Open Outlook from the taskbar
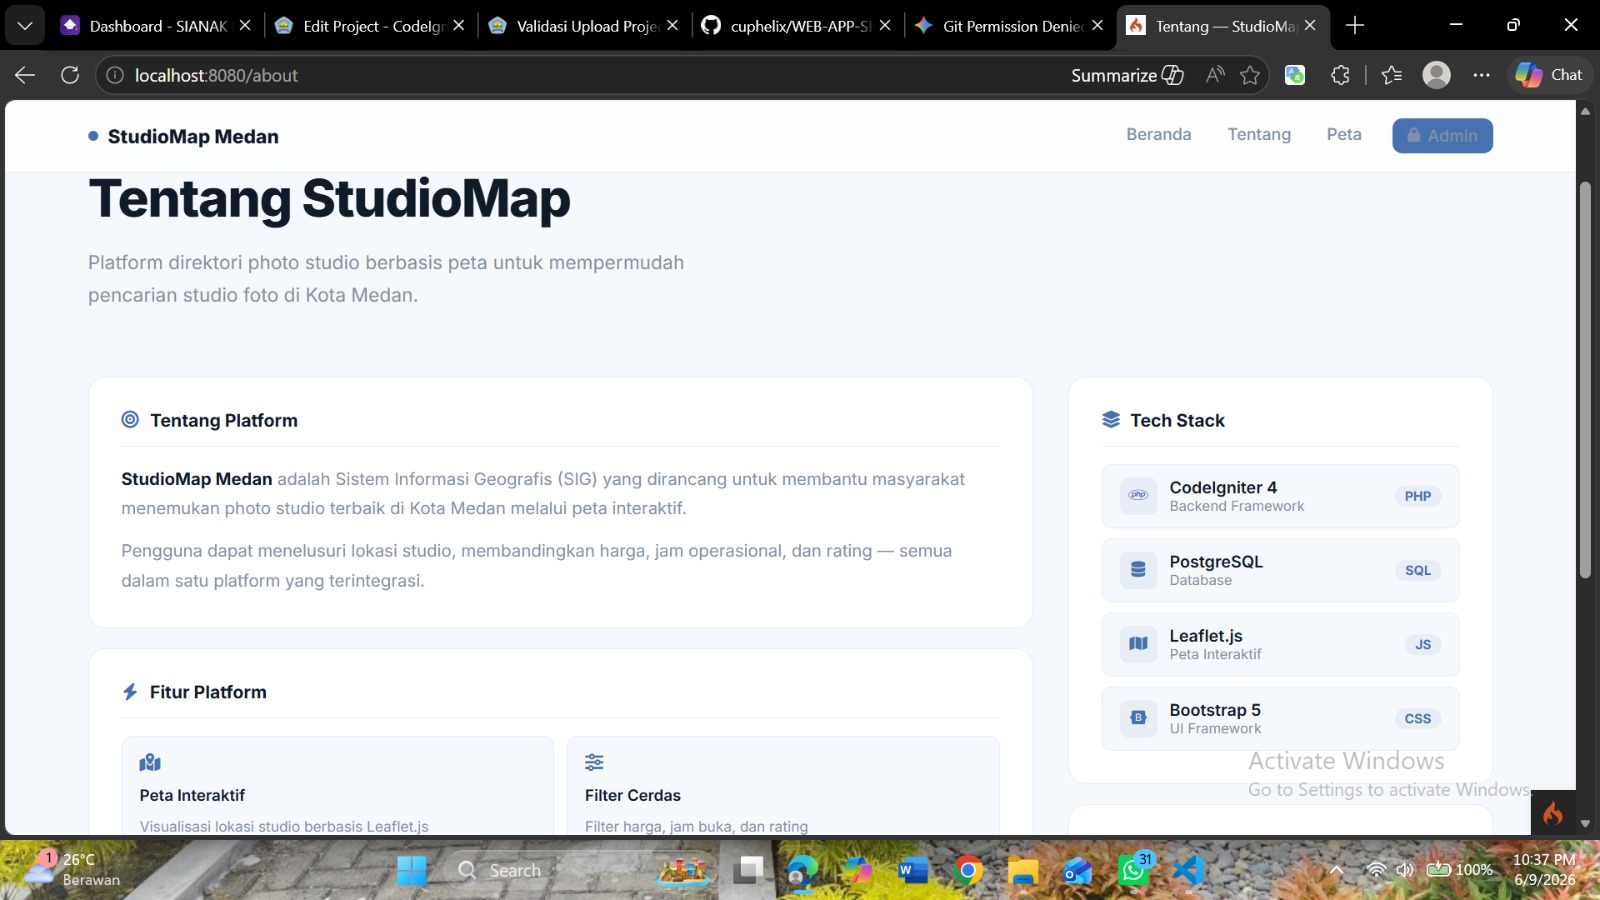This screenshot has height=900, width=1600. coord(1077,870)
